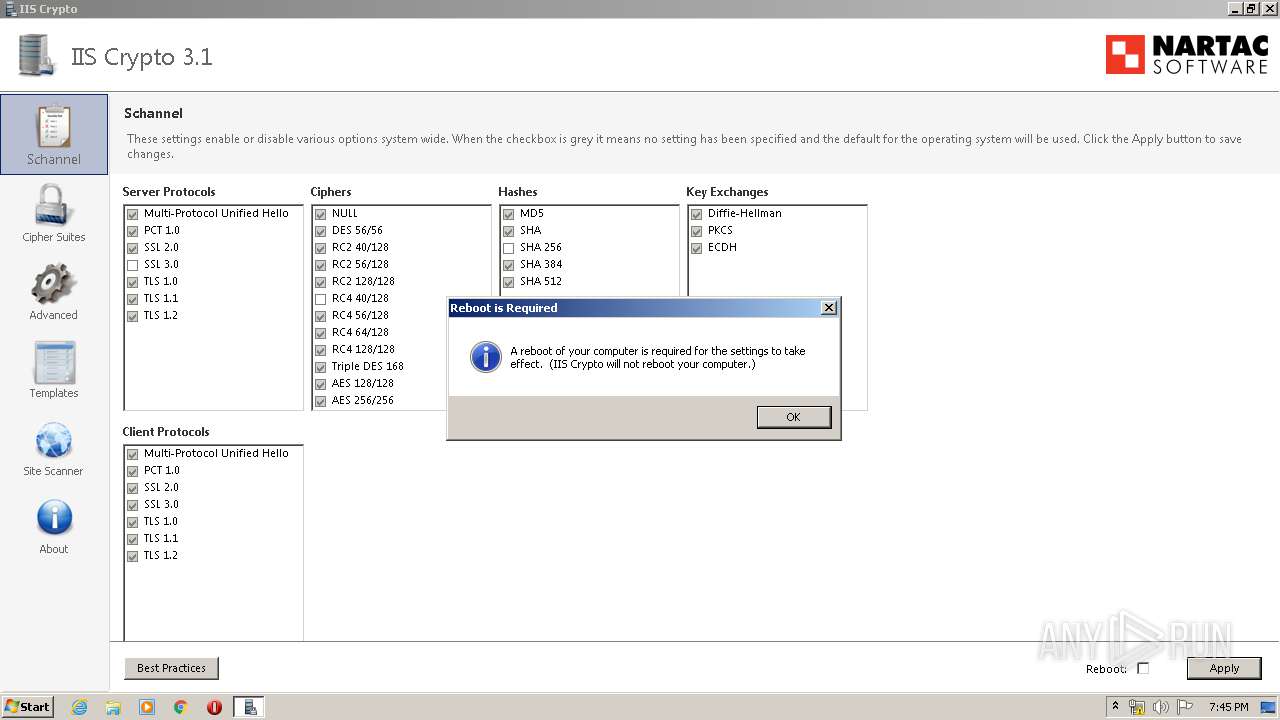1280x720 pixels.
Task: Open the Action Center flag icon
Action: pyautogui.click(x=1185, y=707)
